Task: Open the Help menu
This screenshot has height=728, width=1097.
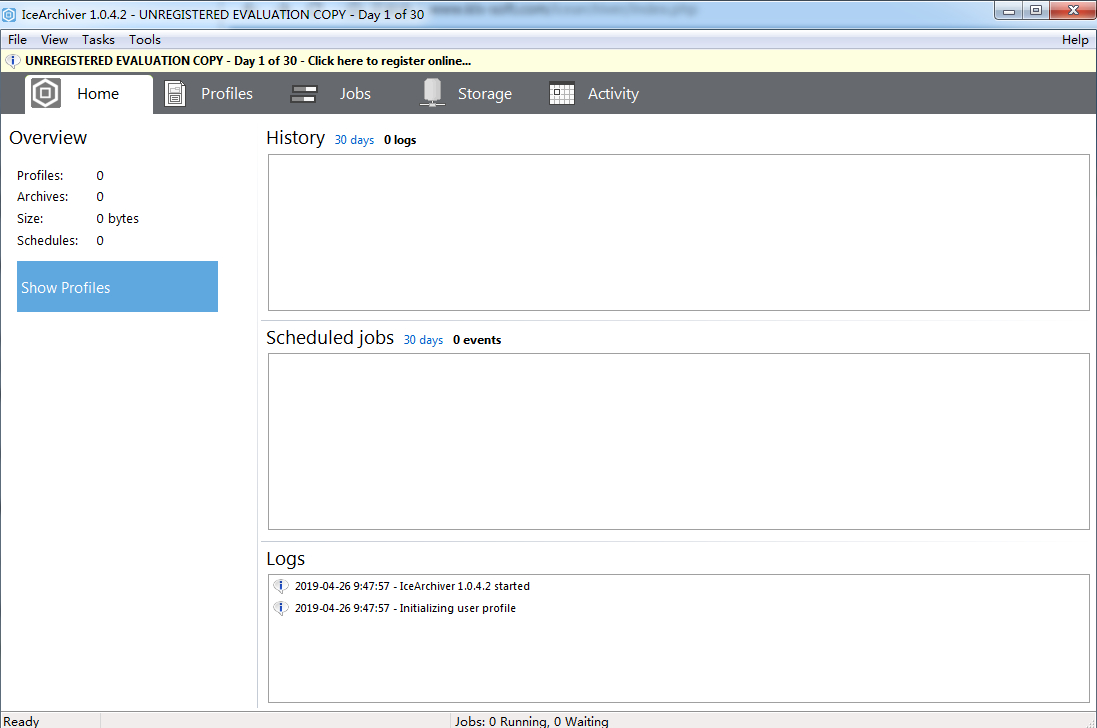Action: click(1075, 40)
